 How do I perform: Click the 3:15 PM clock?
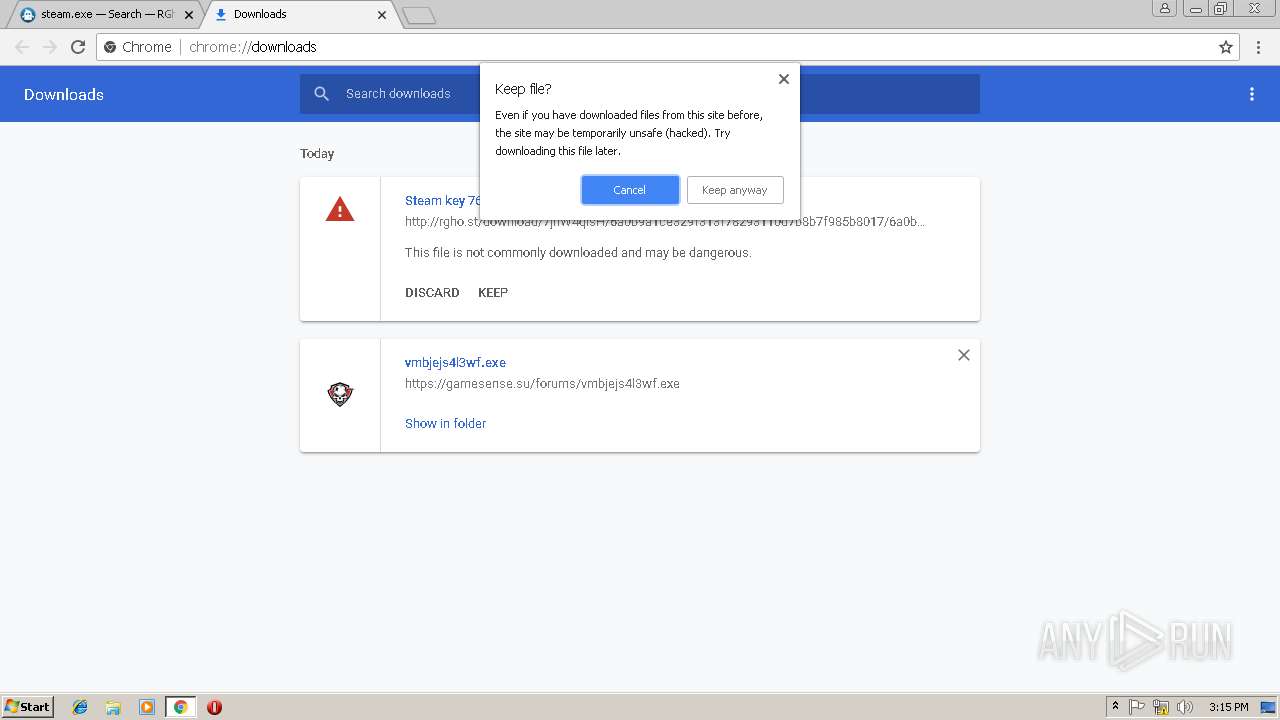(x=1228, y=707)
